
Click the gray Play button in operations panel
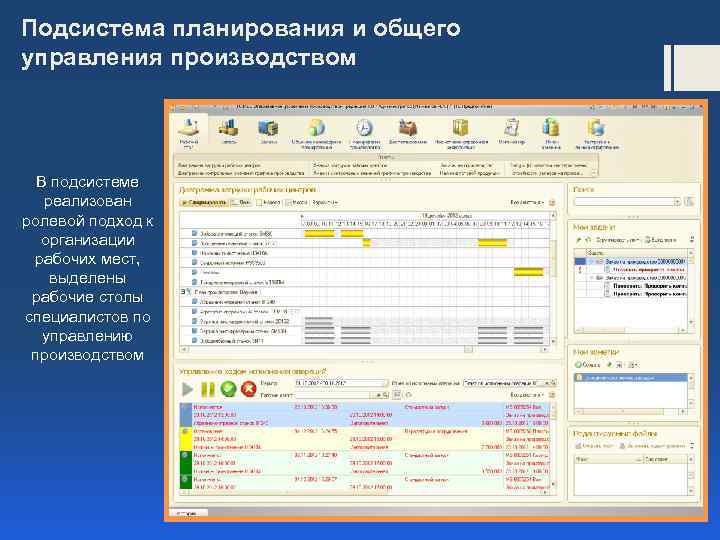[x=187, y=389]
